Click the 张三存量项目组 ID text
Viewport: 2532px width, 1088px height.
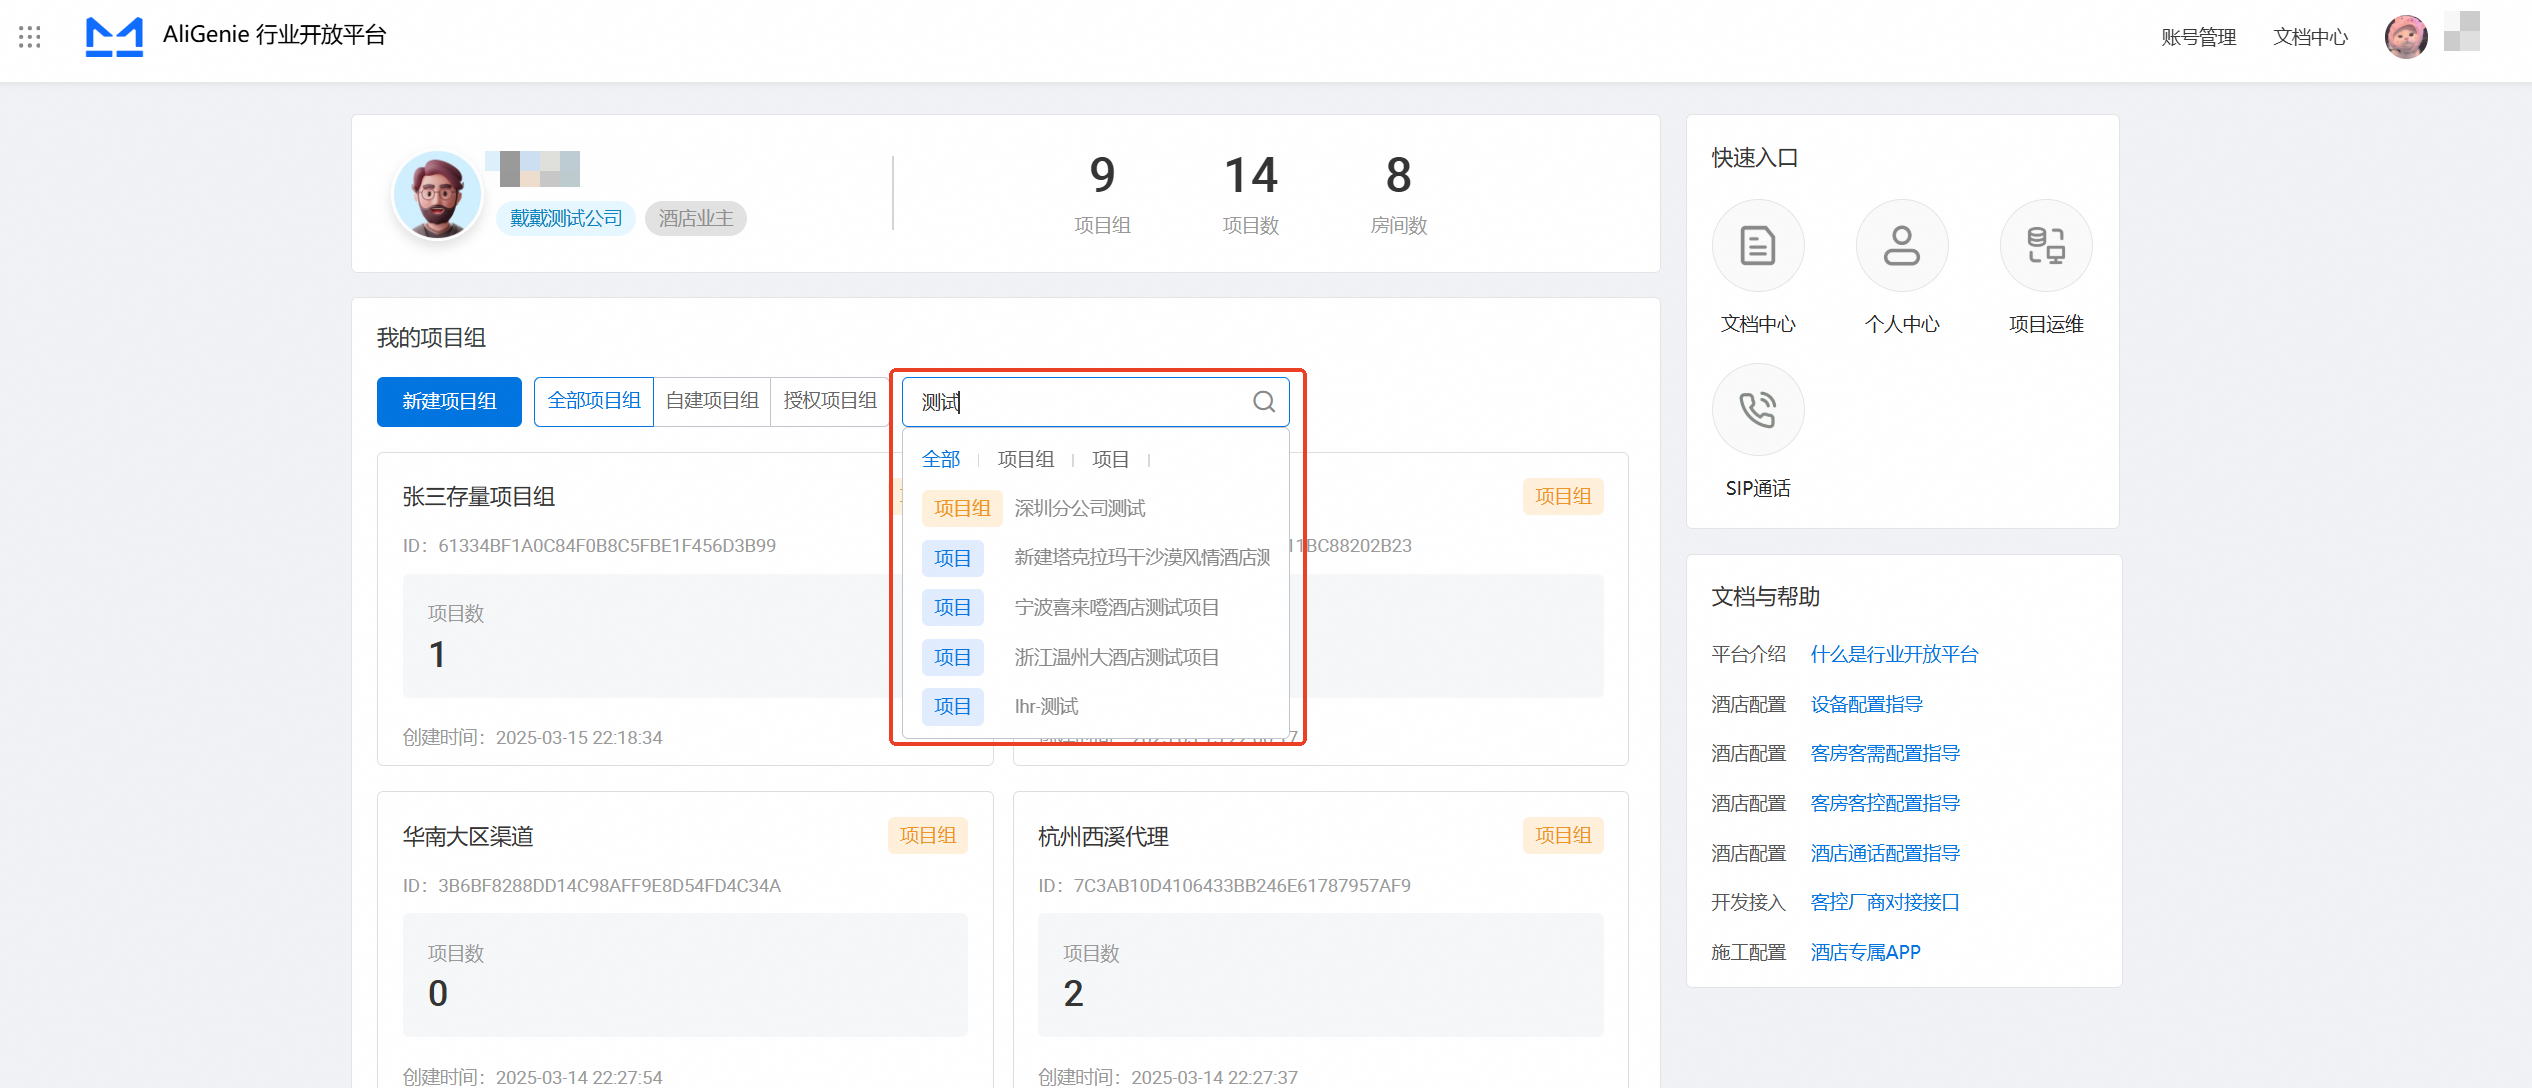coord(589,546)
